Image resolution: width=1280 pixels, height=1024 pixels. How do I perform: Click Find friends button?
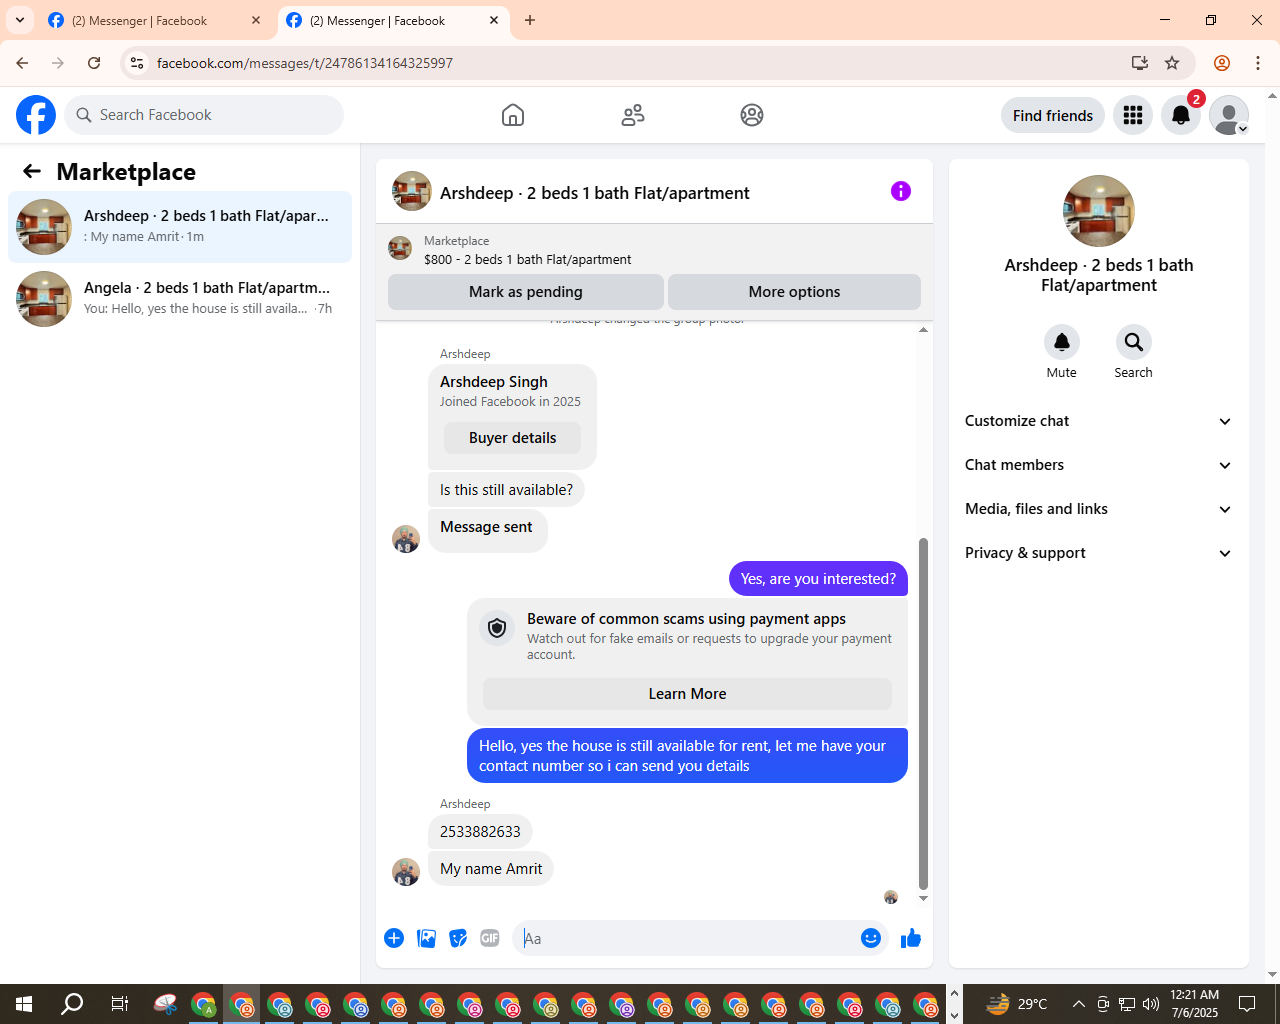(1053, 115)
